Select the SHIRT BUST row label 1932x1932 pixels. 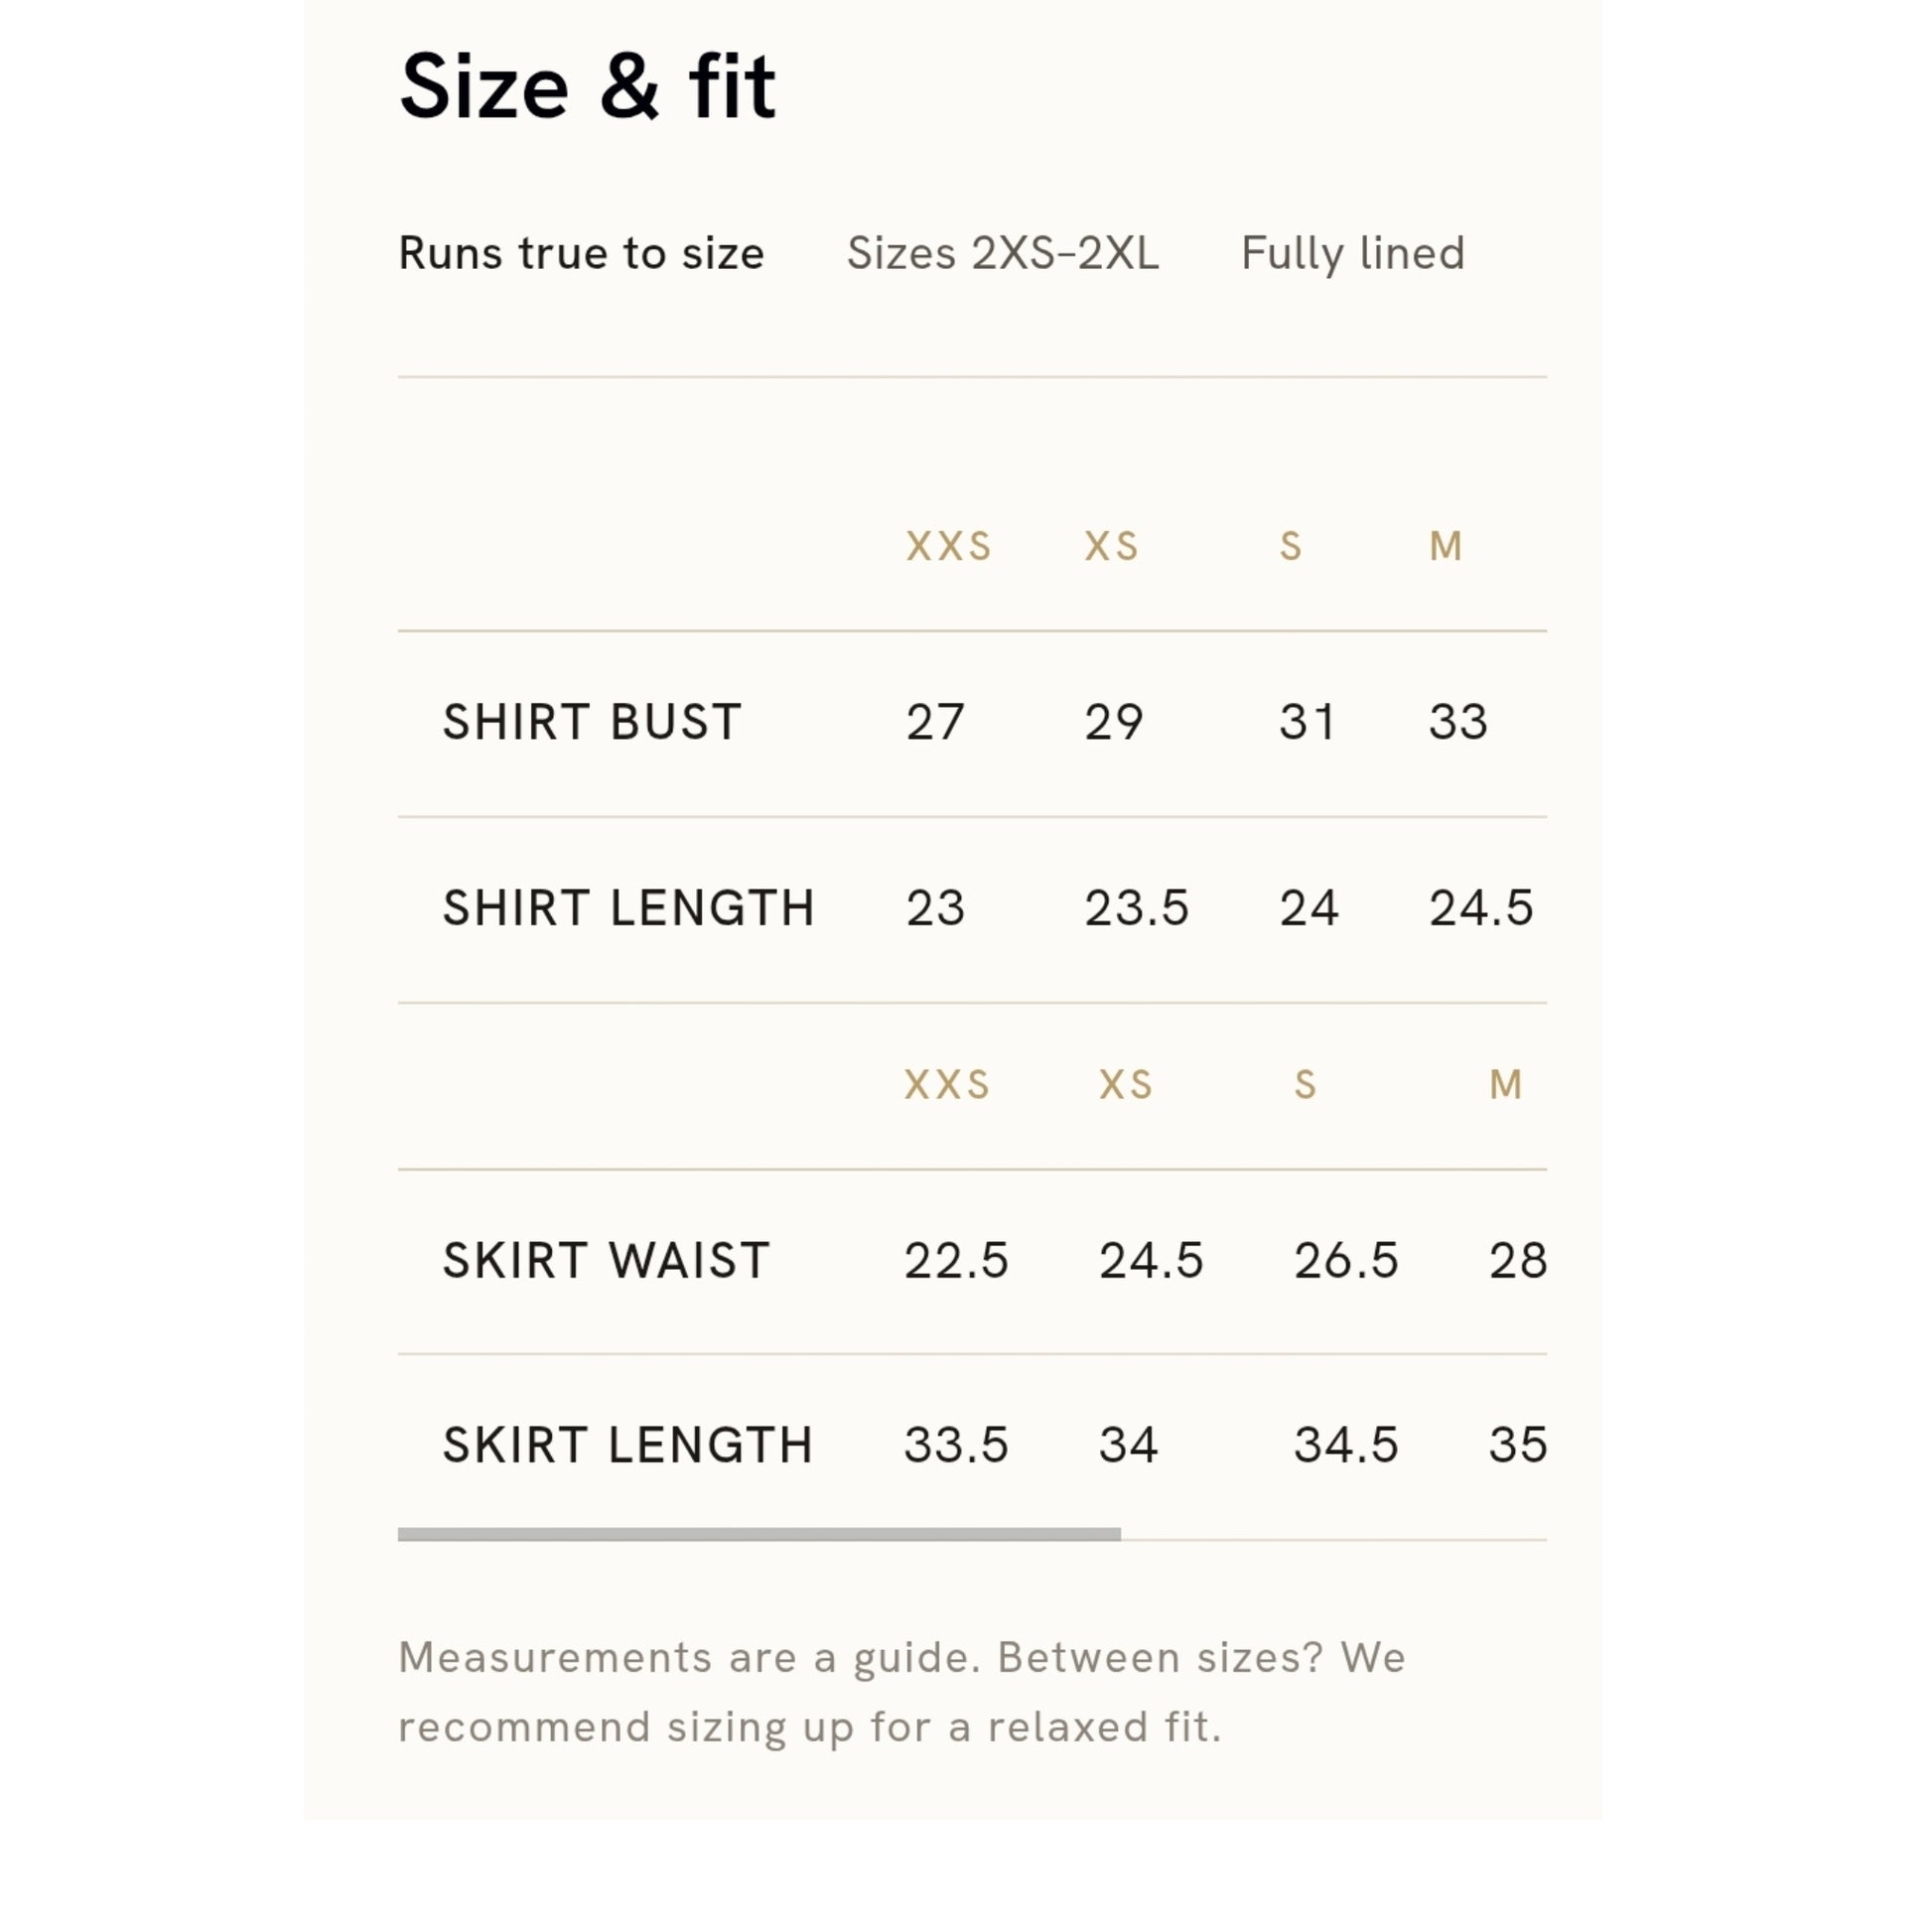[592, 722]
